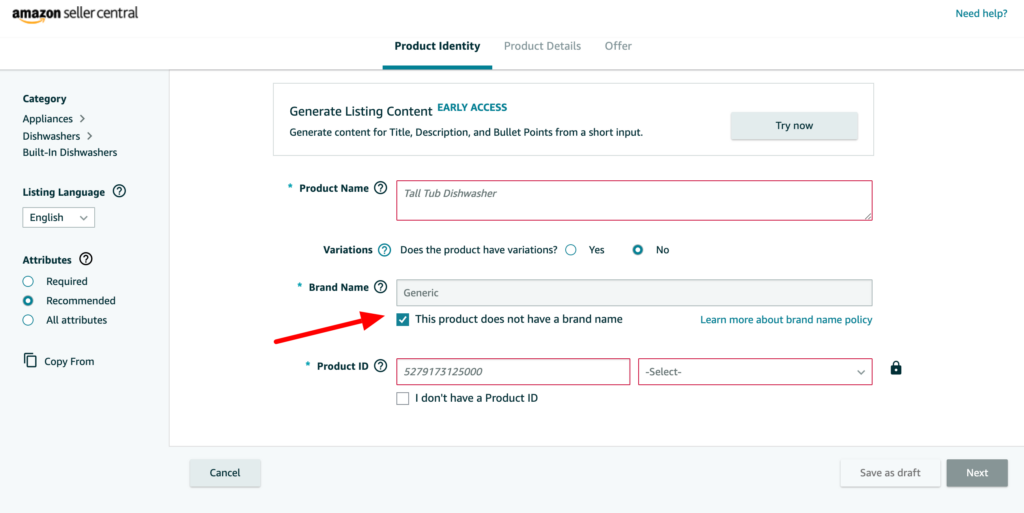1024x513 pixels.
Task: Open the Need help? link
Action: click(982, 14)
